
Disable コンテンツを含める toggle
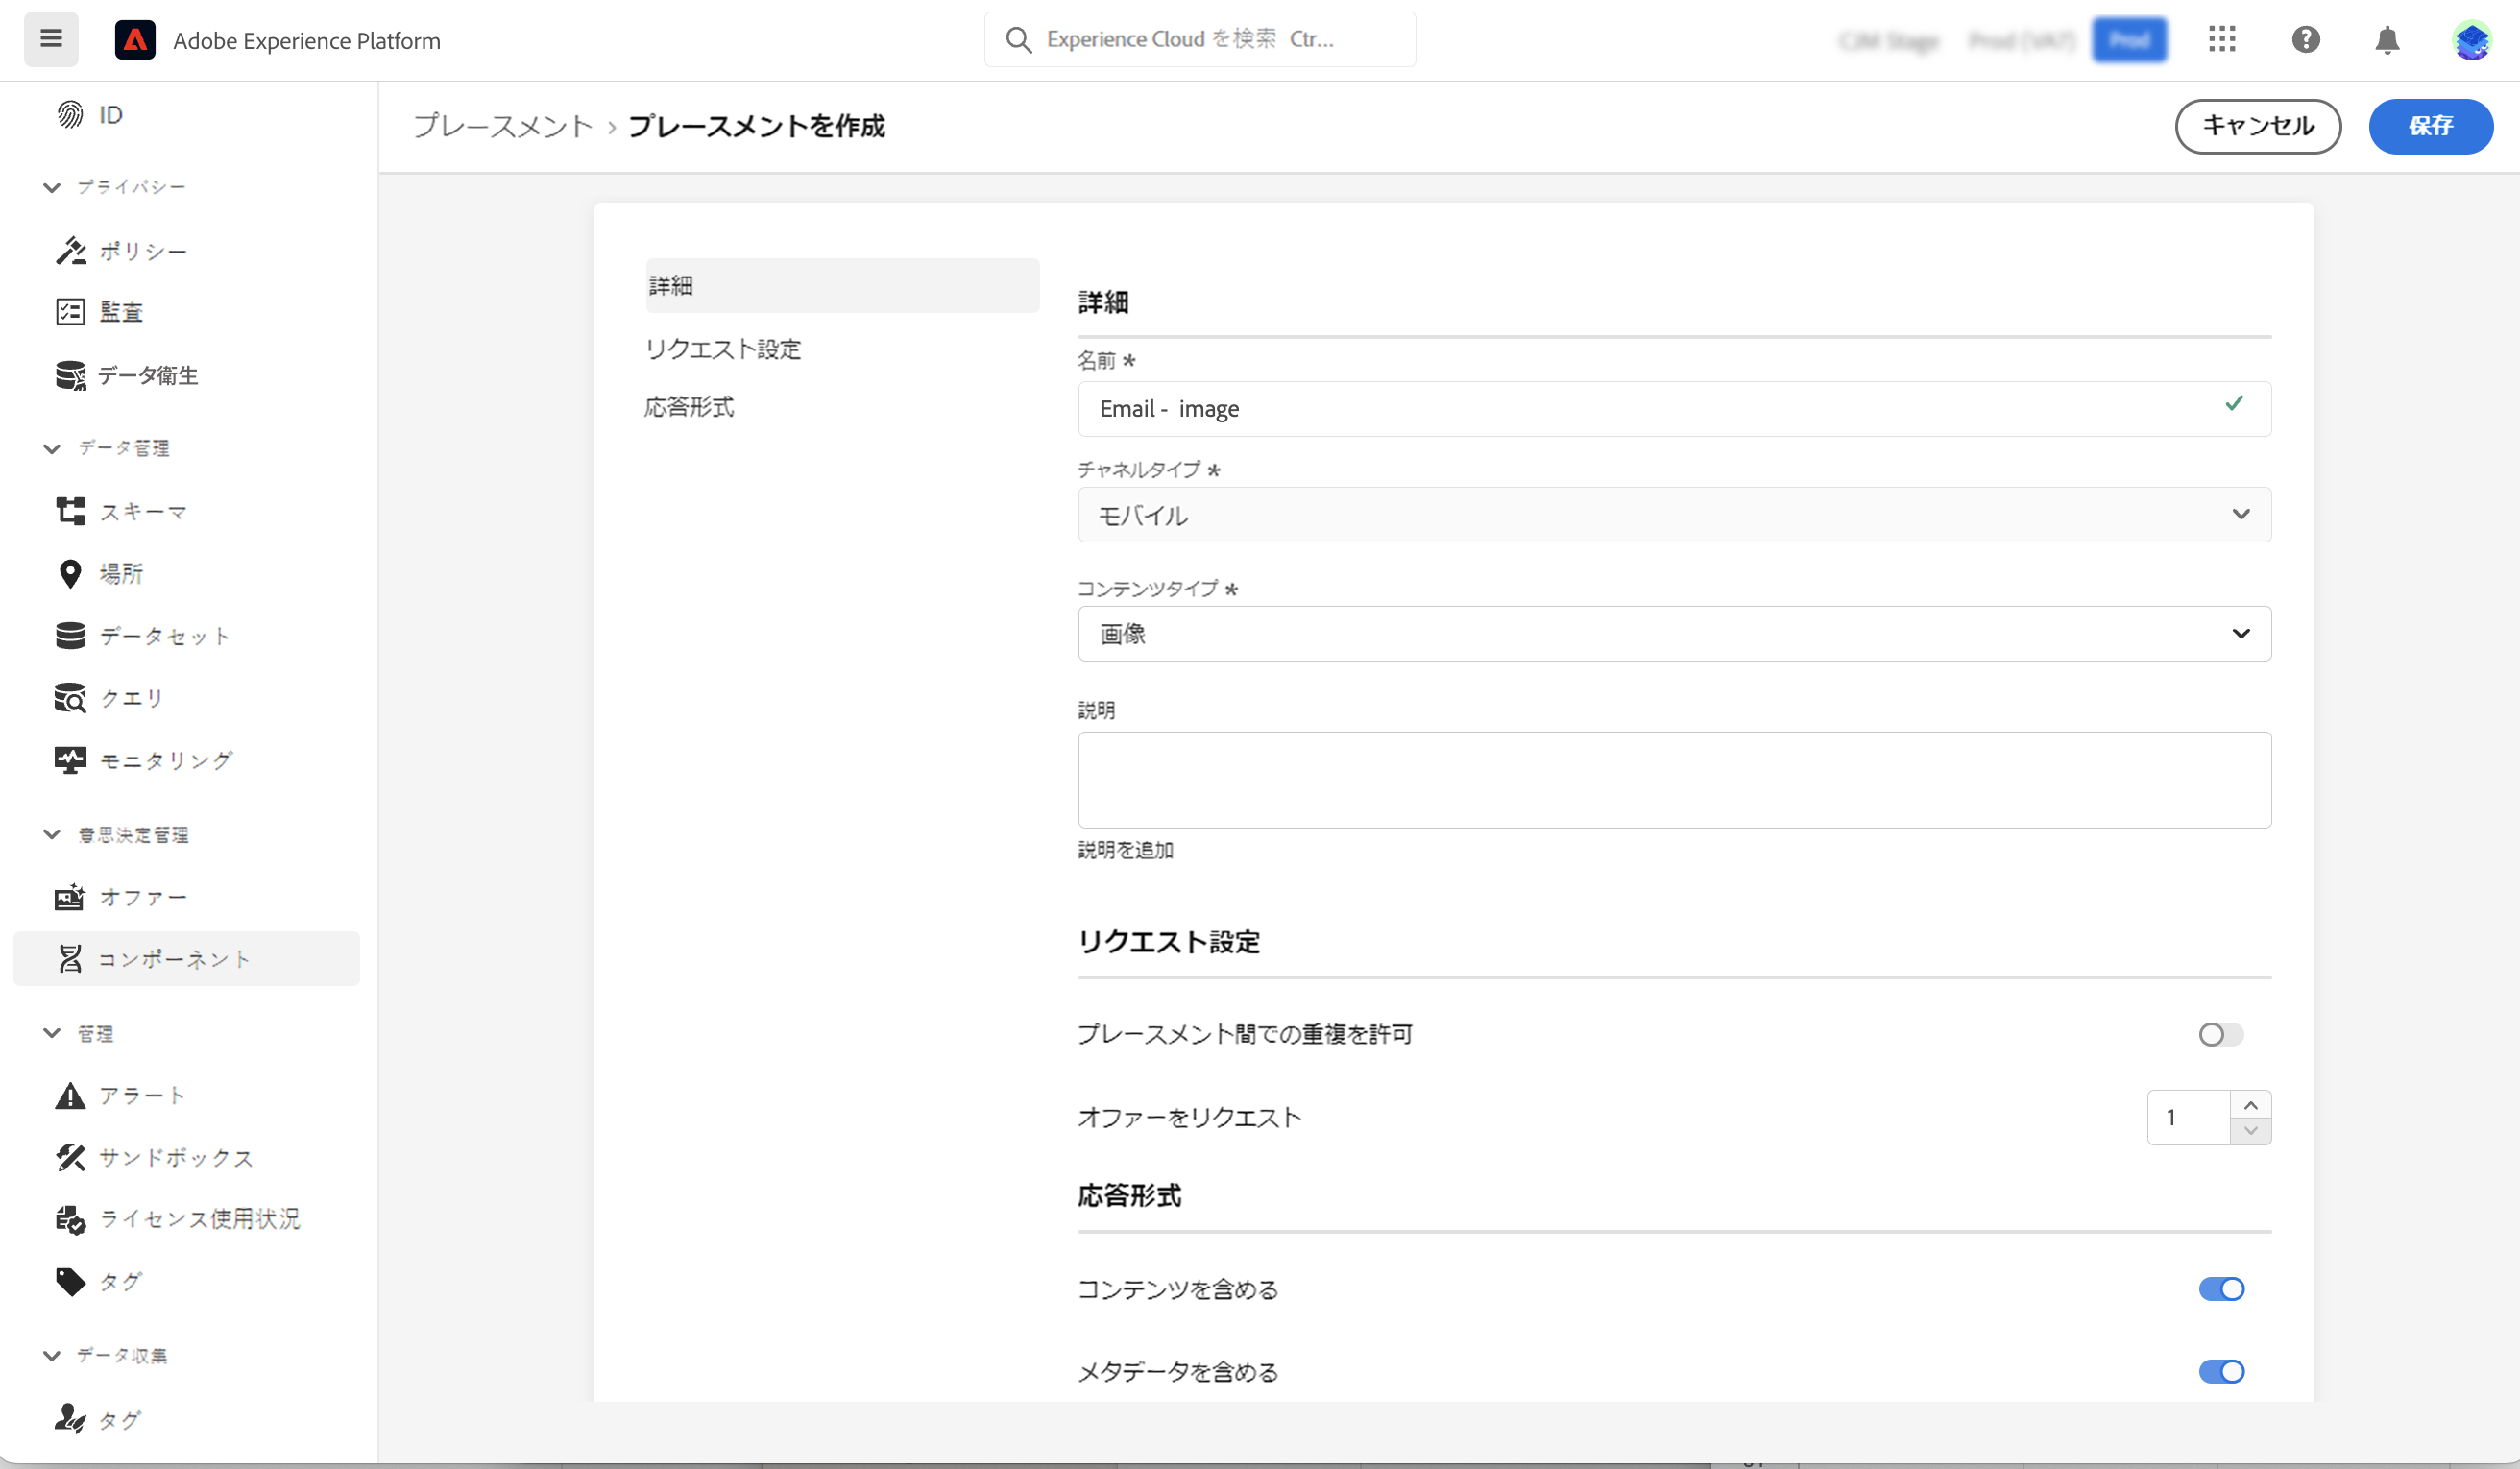tap(2220, 1289)
